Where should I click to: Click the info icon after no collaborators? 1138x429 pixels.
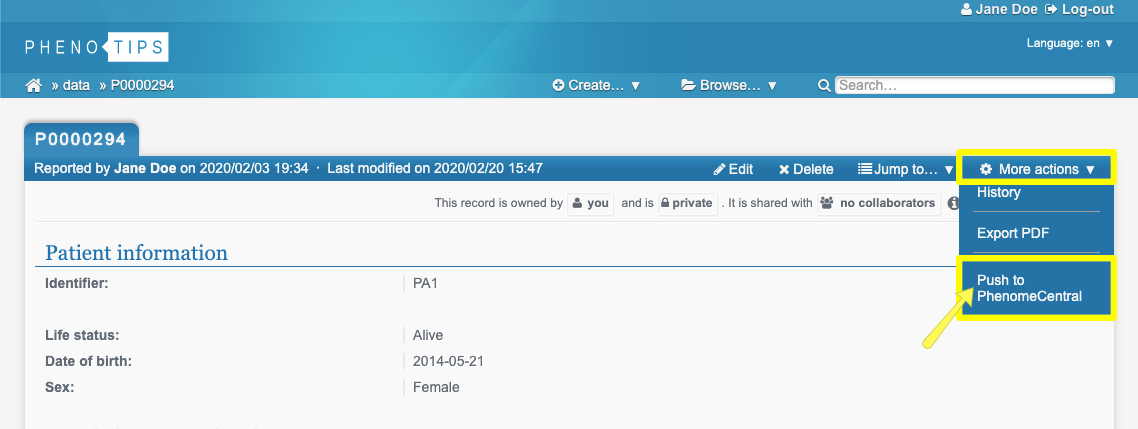click(x=953, y=204)
